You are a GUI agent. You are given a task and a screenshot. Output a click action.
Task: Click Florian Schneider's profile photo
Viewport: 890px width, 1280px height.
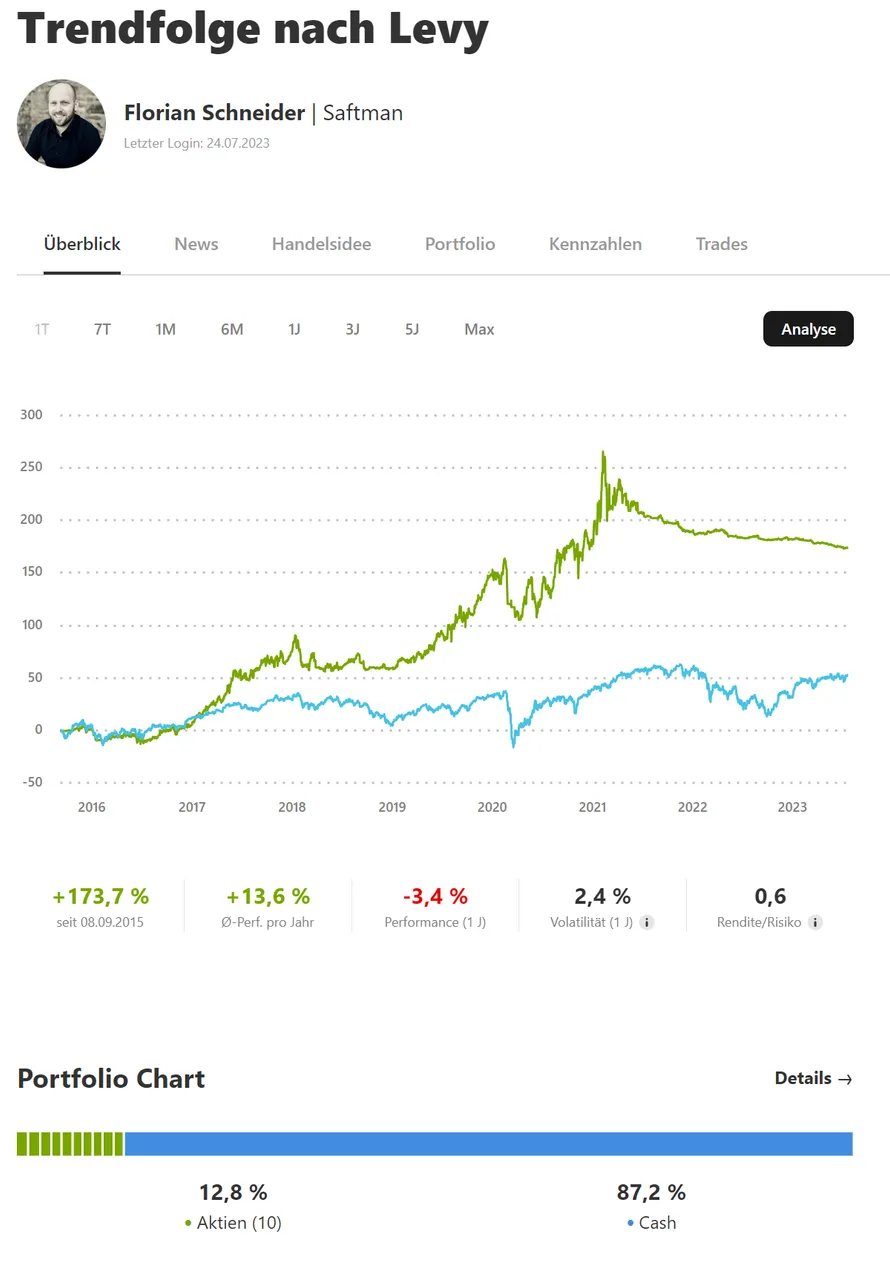click(61, 124)
